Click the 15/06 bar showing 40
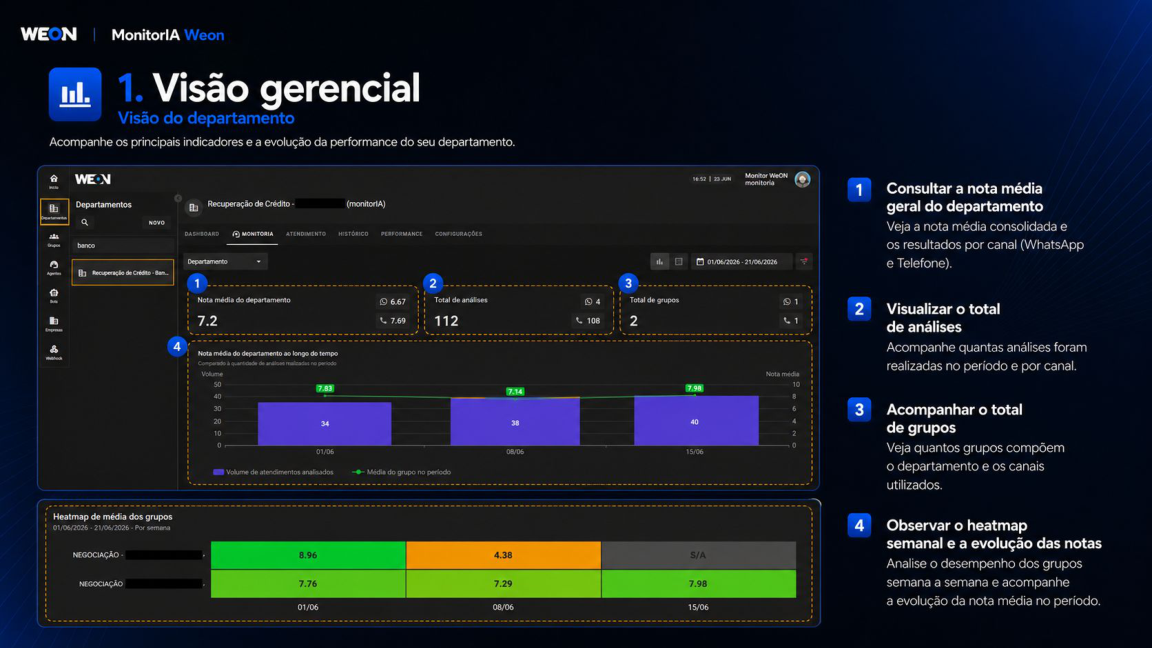This screenshot has height=648, width=1152. [x=696, y=421]
